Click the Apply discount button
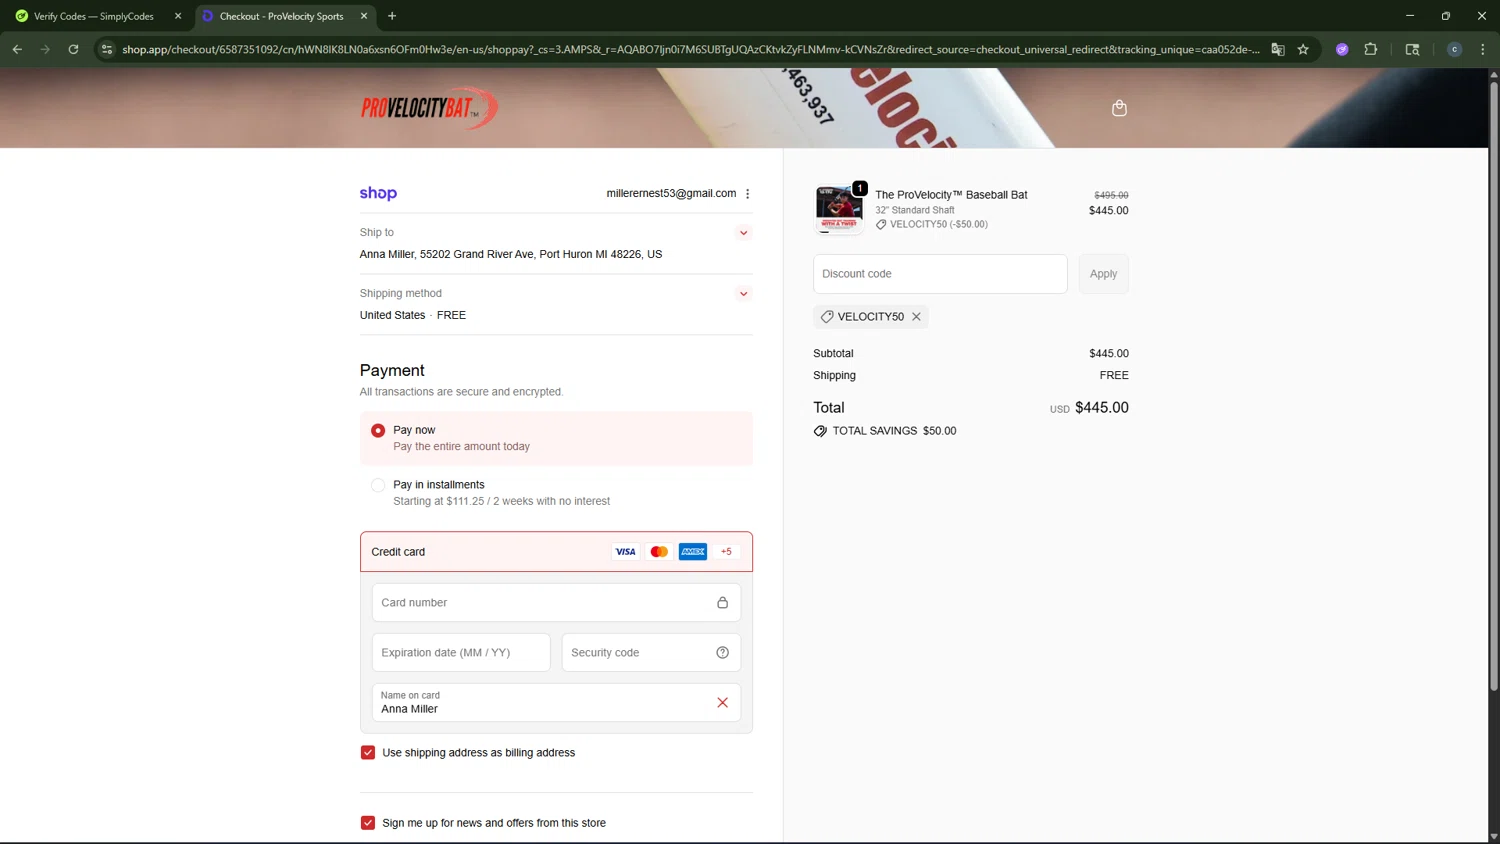1500x844 pixels. 1103,274
